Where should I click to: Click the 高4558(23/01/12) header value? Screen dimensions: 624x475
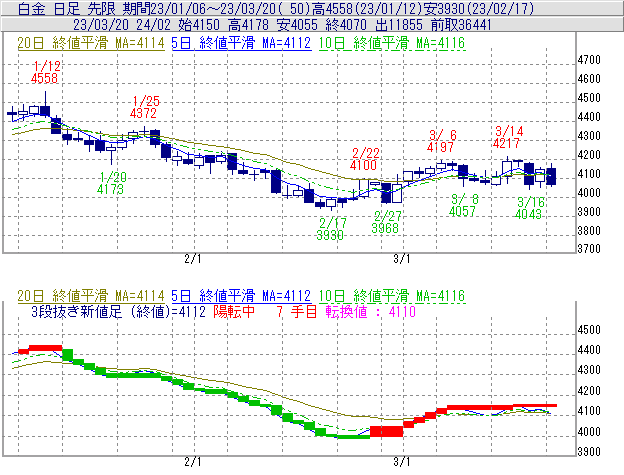(x=367, y=9)
